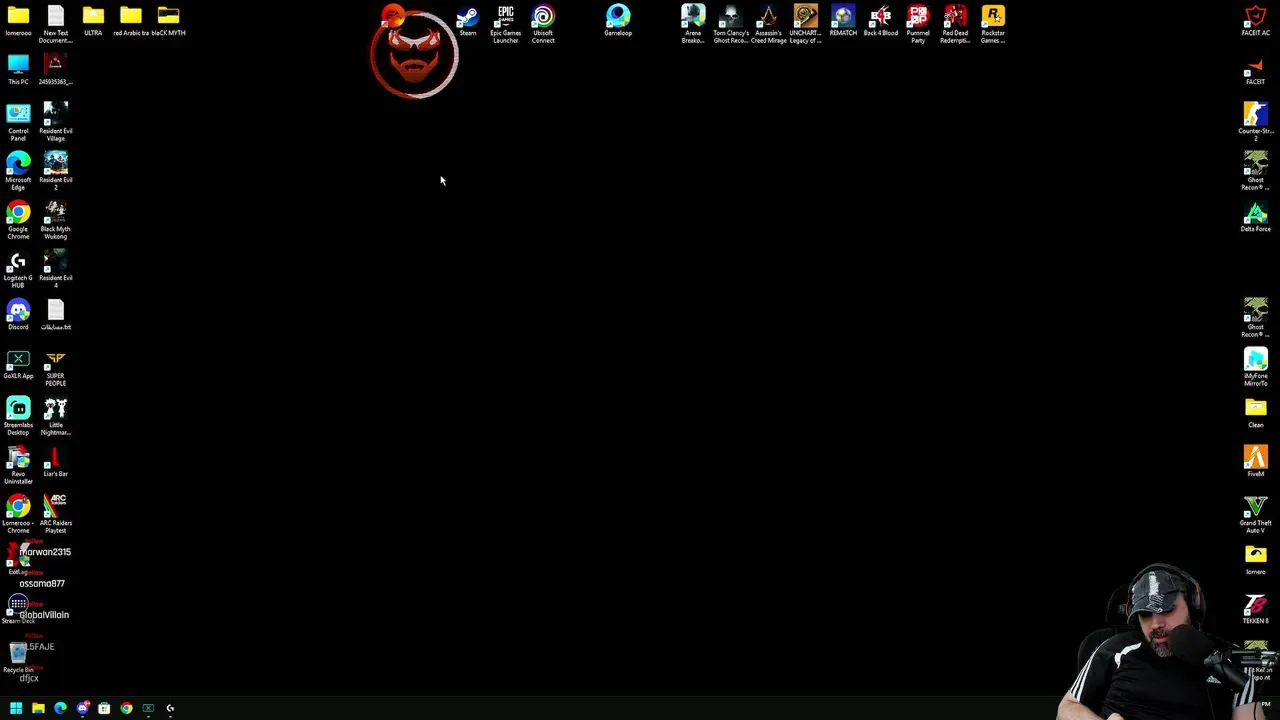The height and width of the screenshot is (720, 1280).
Task: Open Discord from the taskbar
Action: (x=82, y=708)
